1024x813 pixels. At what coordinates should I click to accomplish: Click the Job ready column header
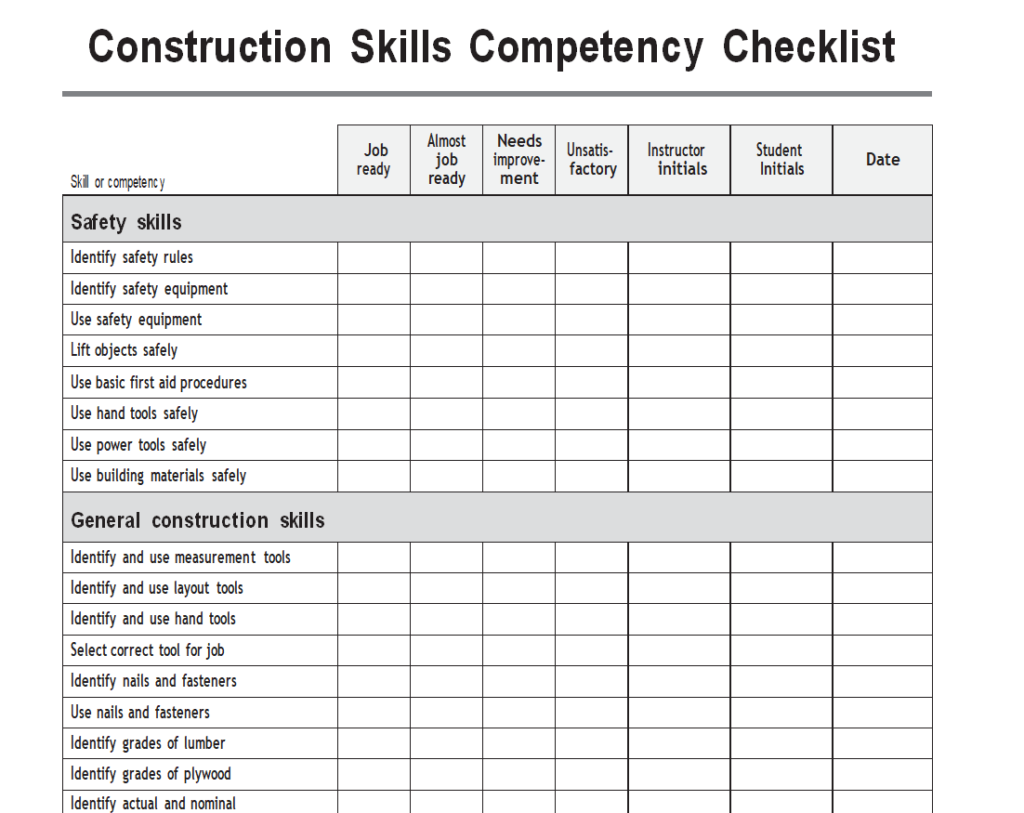[373, 160]
